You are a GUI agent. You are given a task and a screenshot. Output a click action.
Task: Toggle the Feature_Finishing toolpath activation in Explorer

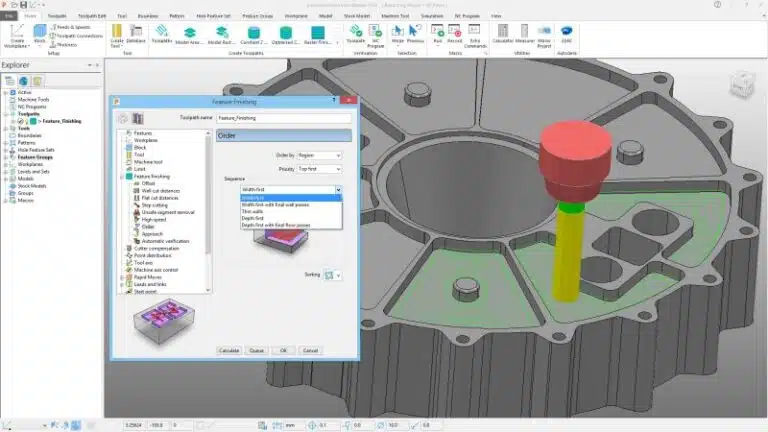click(20, 121)
